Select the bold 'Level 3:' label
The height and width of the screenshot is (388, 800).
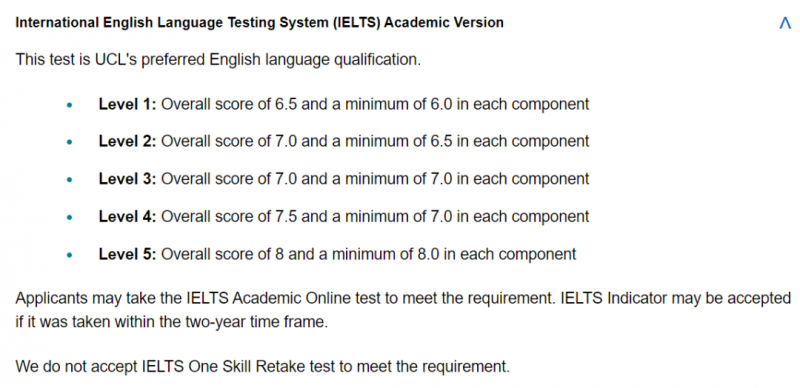pos(128,179)
